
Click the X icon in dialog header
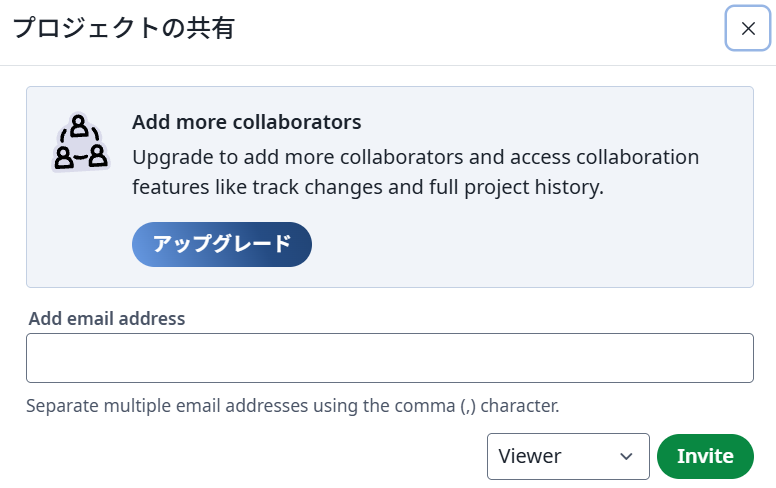pos(748,29)
